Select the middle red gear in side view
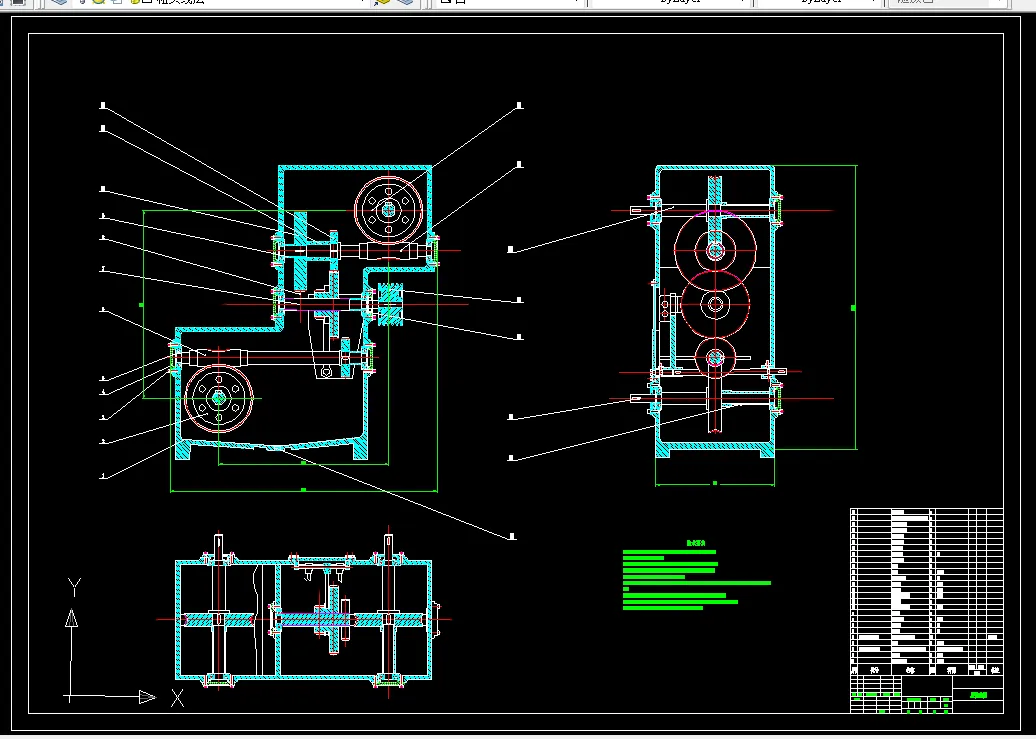The image size is (1036, 739). click(715, 305)
